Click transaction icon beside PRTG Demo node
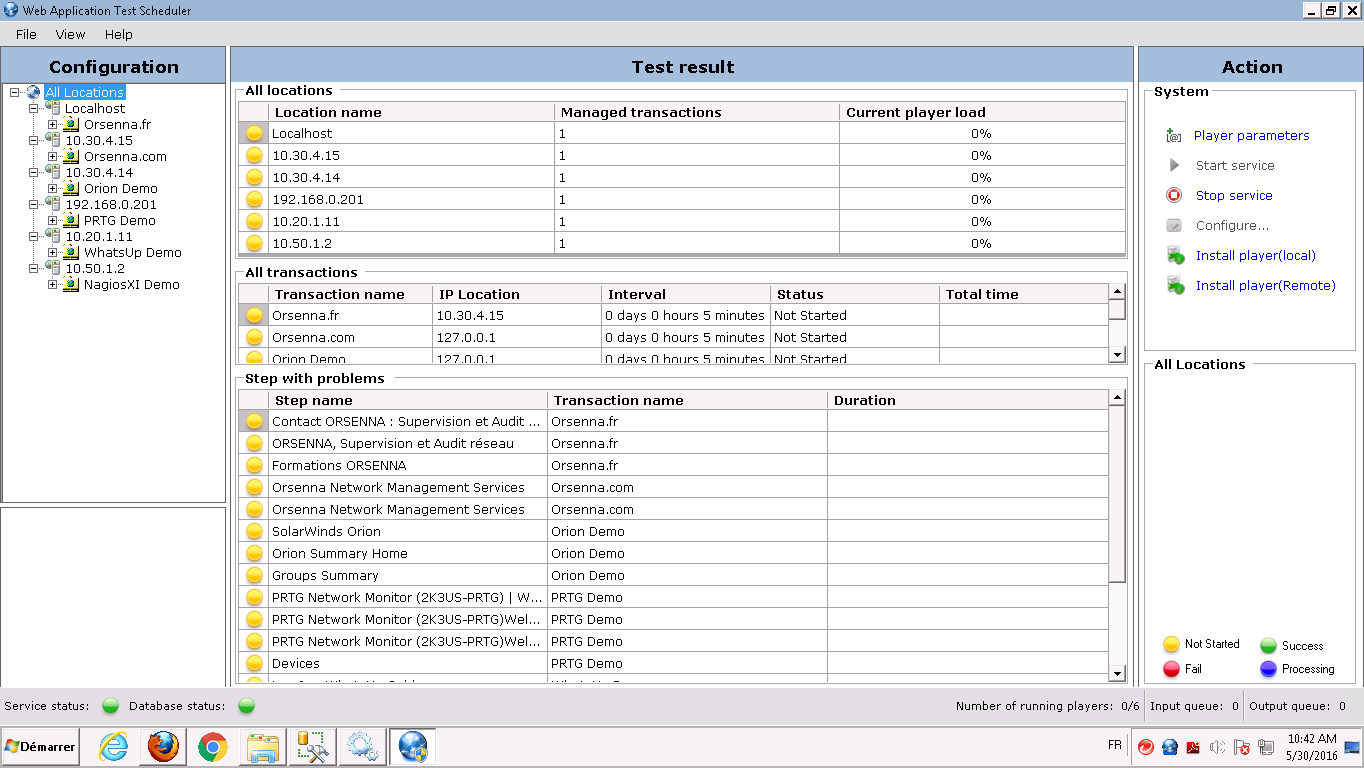The height and width of the screenshot is (768, 1364). pos(71,220)
